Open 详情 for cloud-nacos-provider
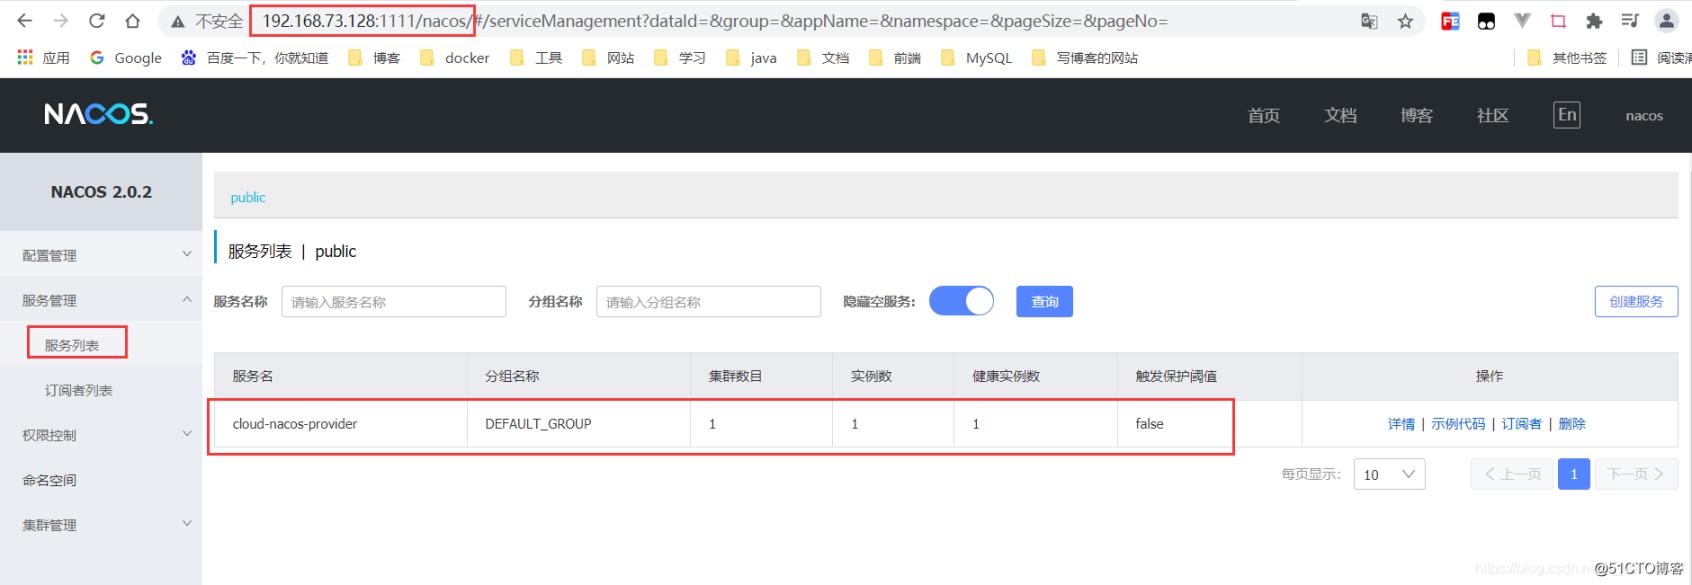The height and width of the screenshot is (585, 1692). tap(1401, 424)
